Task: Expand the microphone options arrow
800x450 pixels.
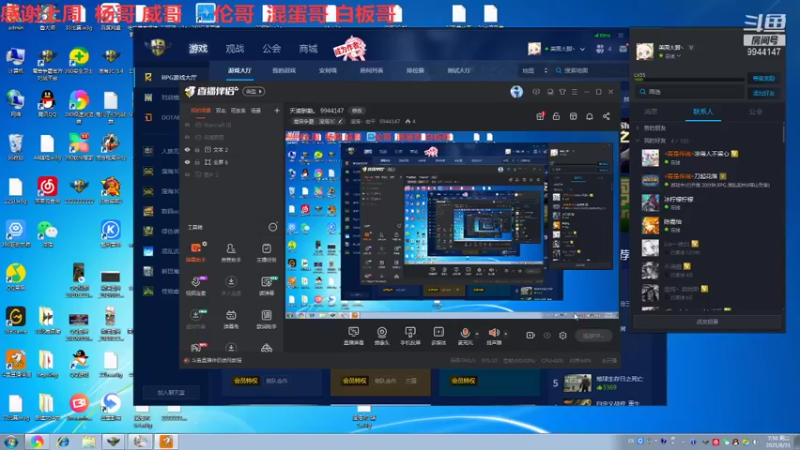Action: [x=477, y=334]
